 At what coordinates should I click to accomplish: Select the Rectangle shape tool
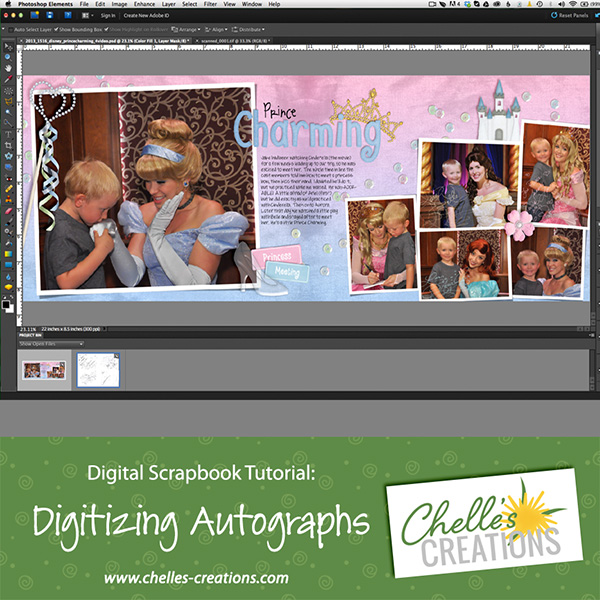(8, 264)
